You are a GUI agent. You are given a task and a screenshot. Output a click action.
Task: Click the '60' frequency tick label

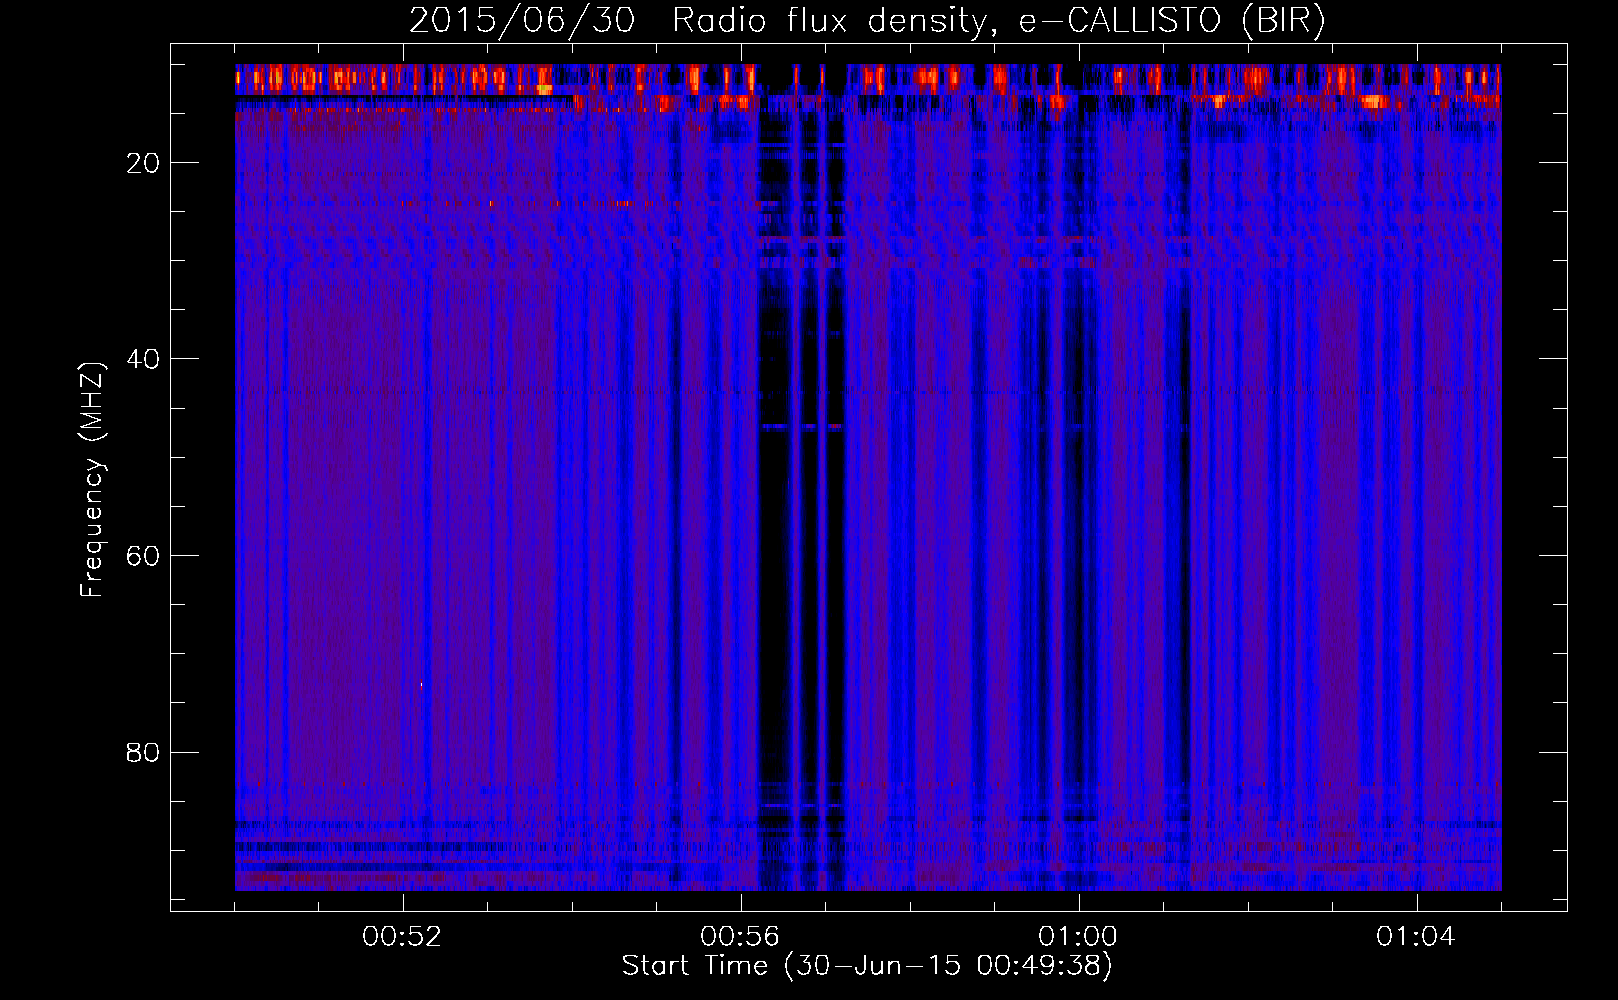coord(143,556)
